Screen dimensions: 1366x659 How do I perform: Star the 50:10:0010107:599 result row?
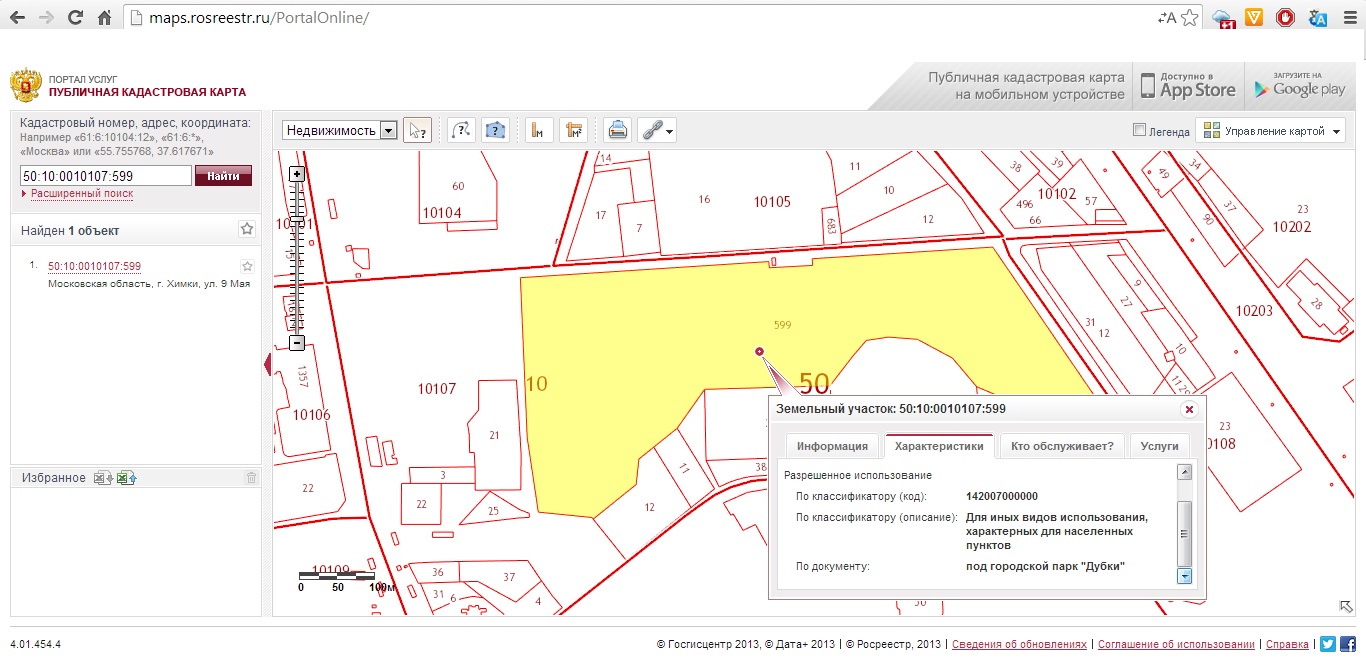point(247,266)
